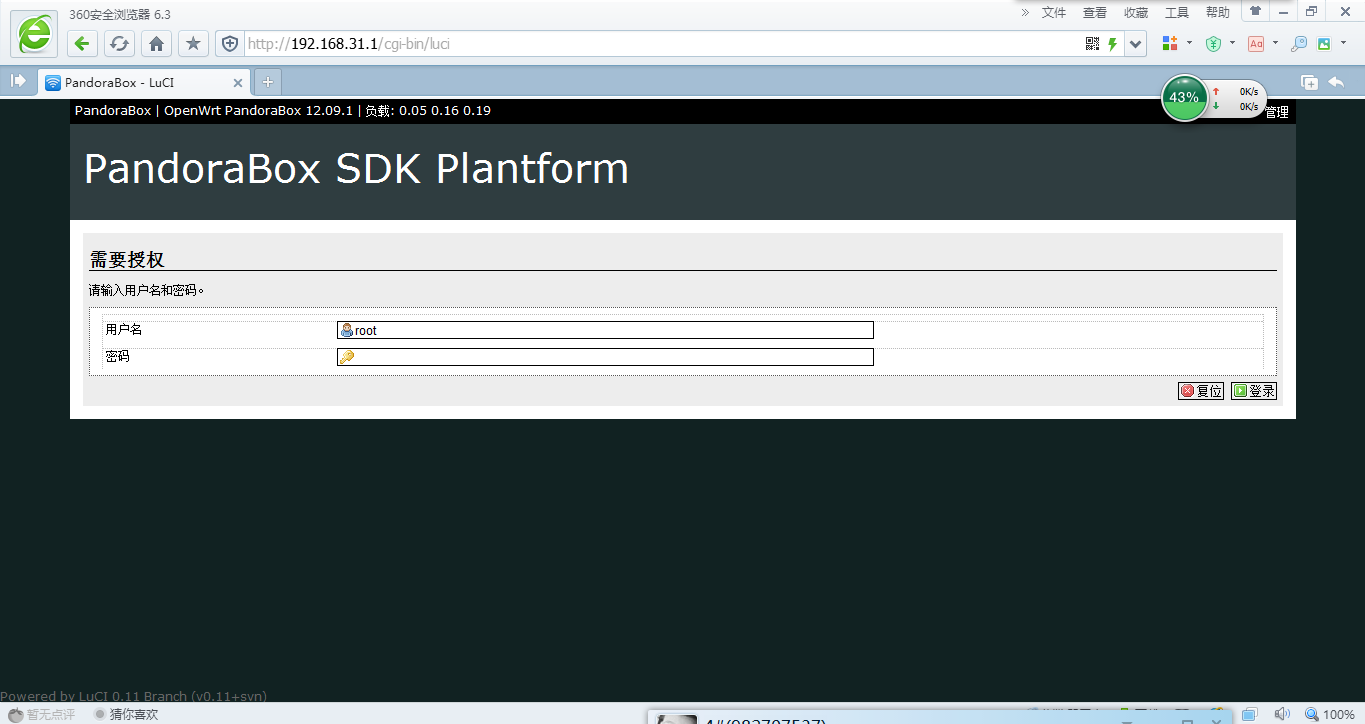Open the dropdown arrow beside the extensions grid icon
Screen dimensions: 1365x724
(x=1189, y=44)
